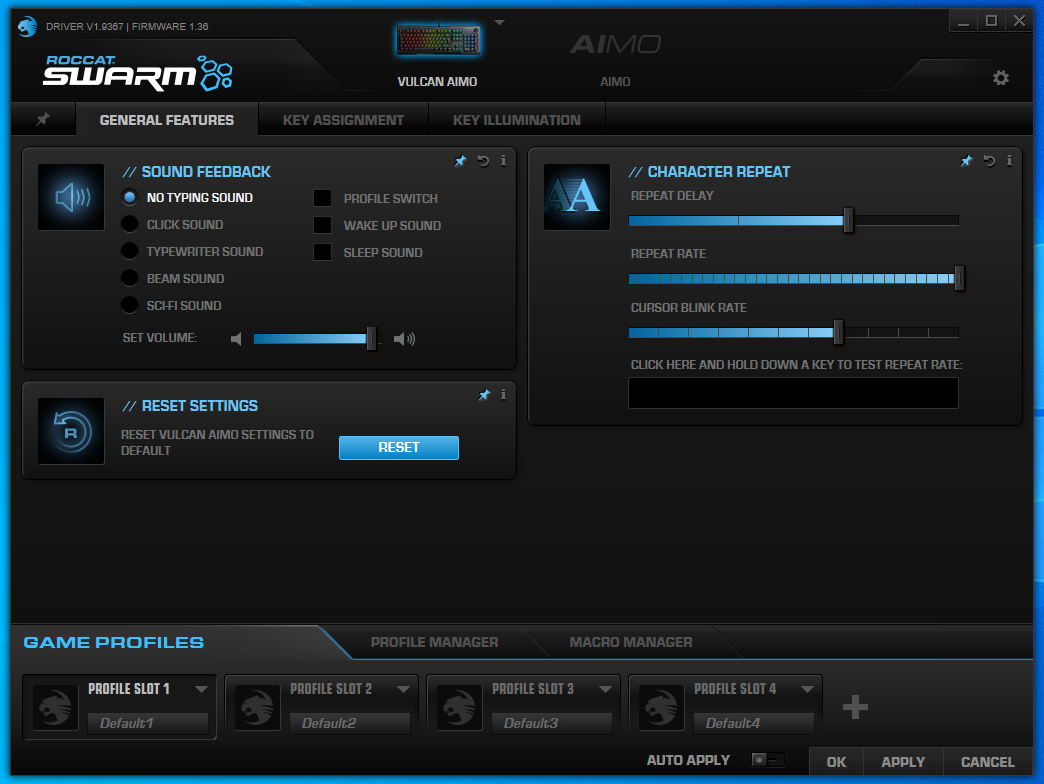Minimize the Swarm window
The width and height of the screenshot is (1044, 784).
click(x=963, y=21)
